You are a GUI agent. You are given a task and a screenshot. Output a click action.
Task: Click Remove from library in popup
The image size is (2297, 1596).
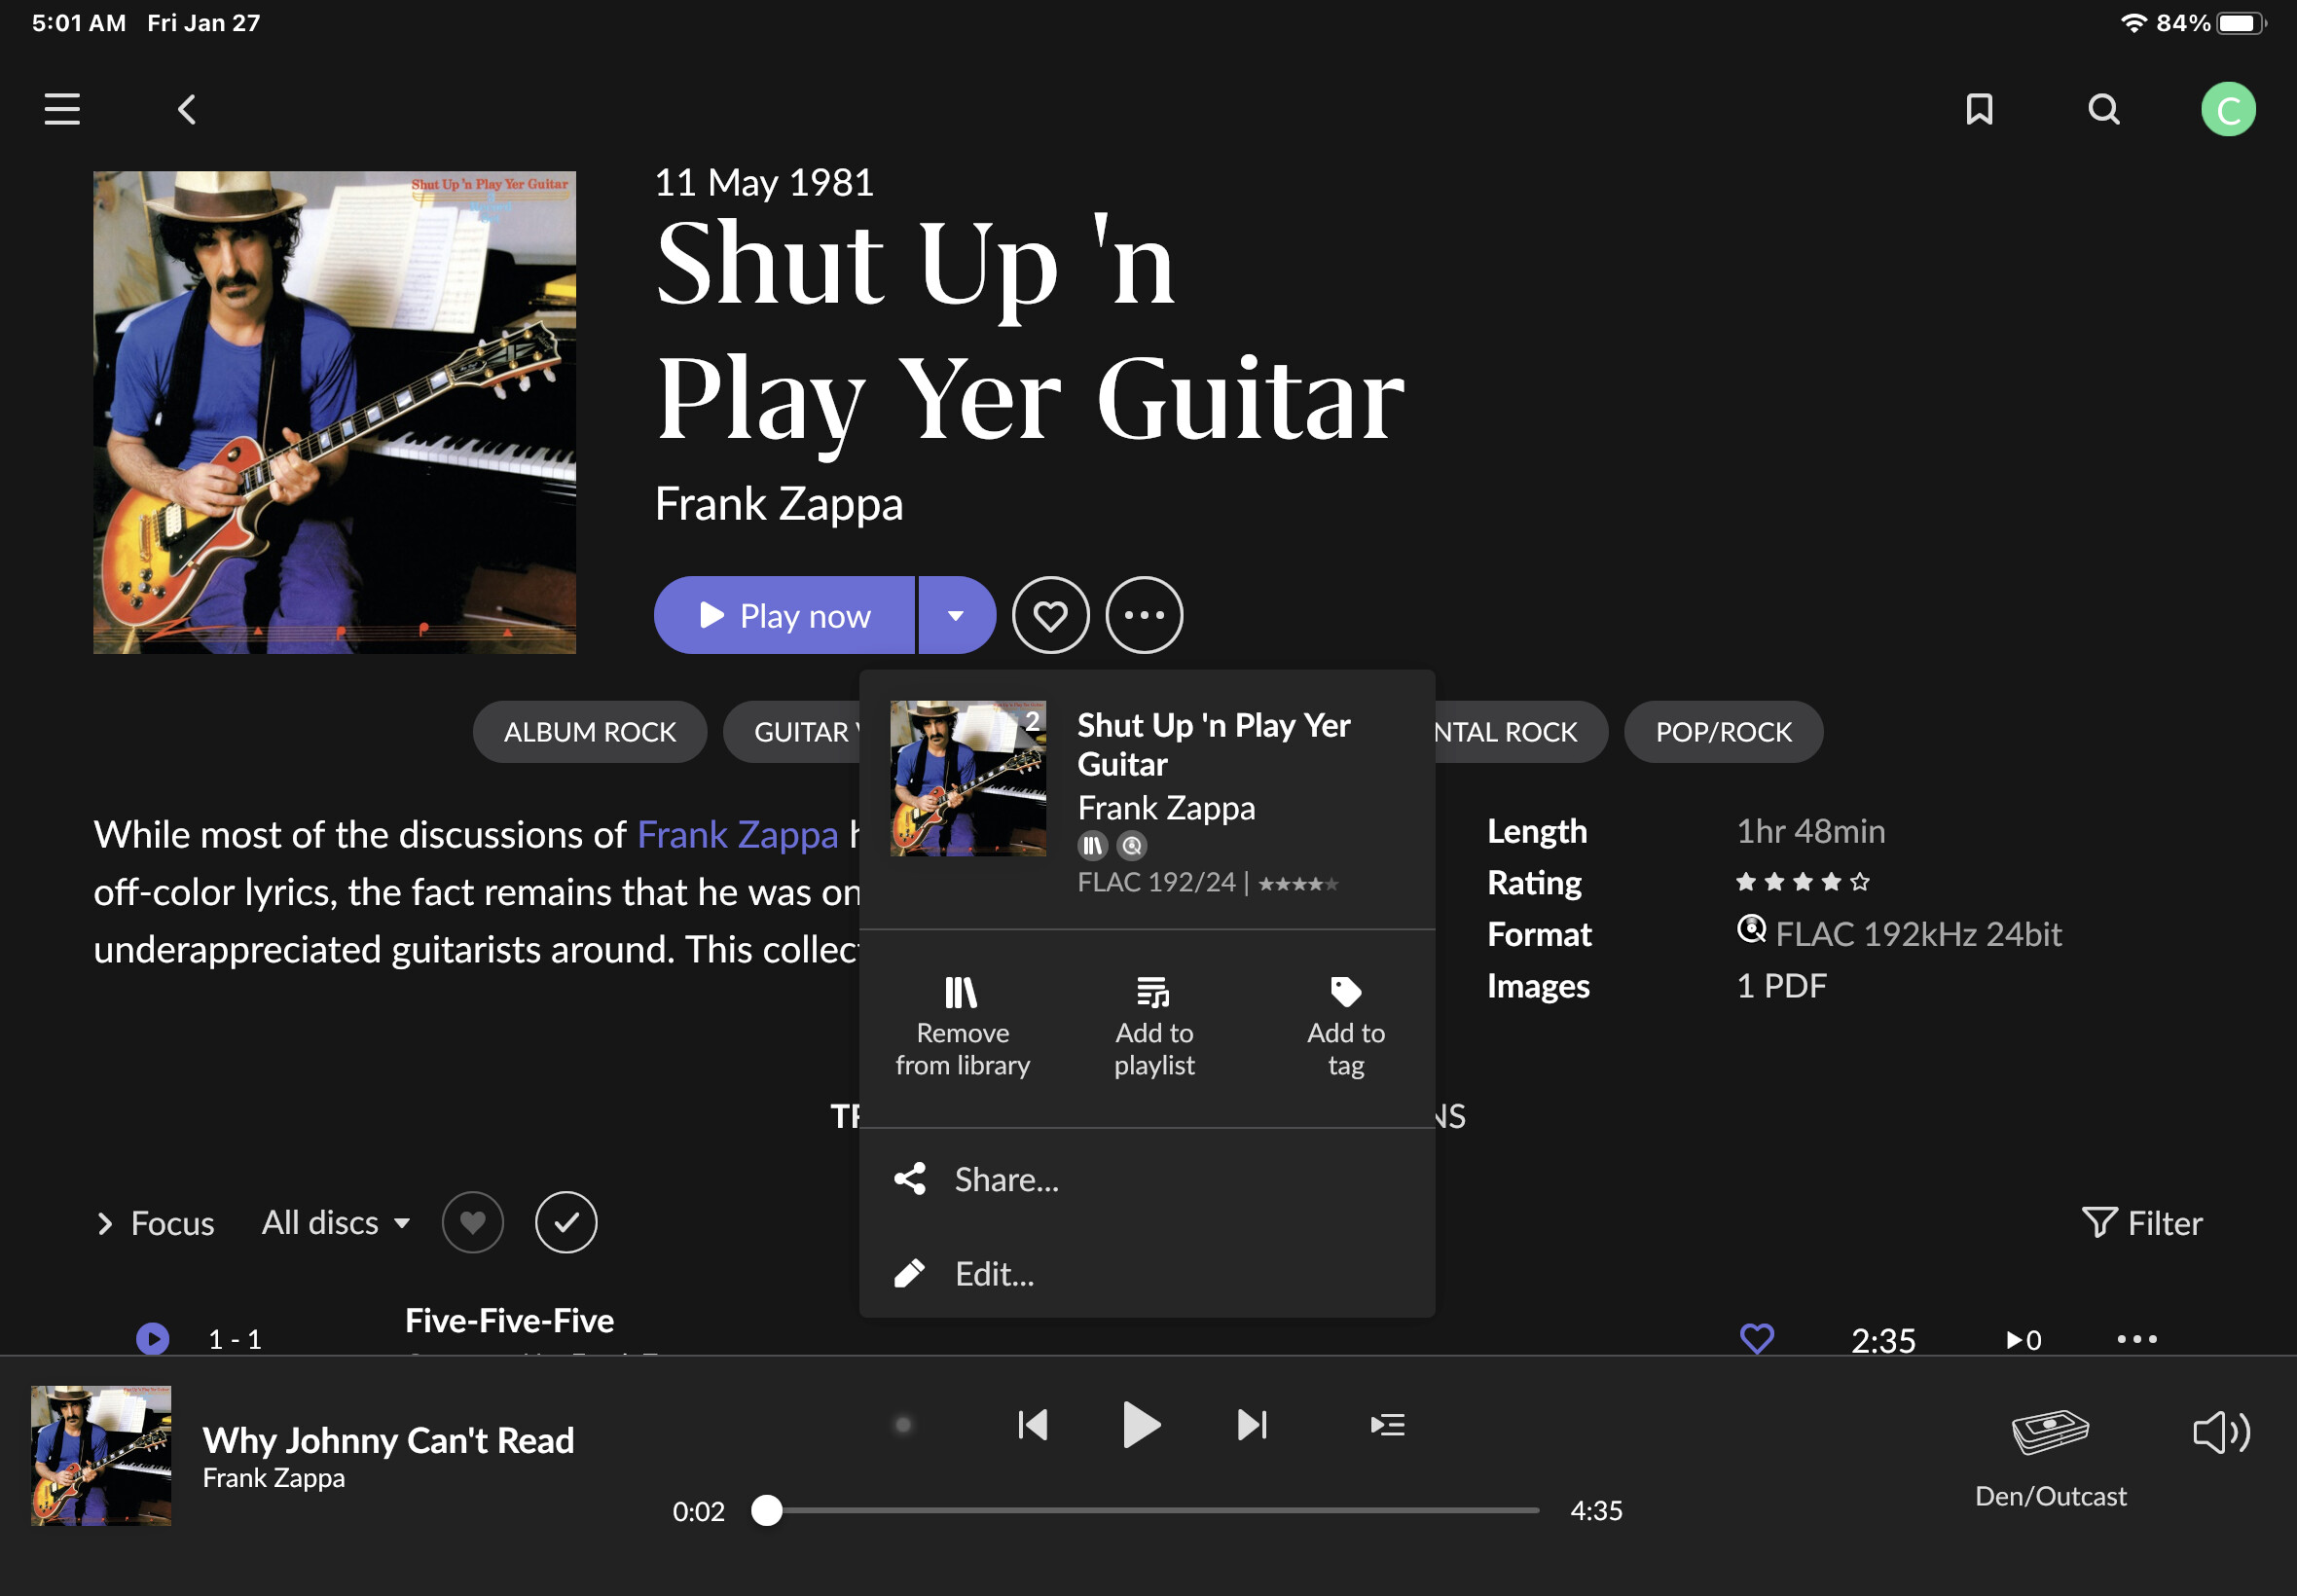click(963, 1028)
